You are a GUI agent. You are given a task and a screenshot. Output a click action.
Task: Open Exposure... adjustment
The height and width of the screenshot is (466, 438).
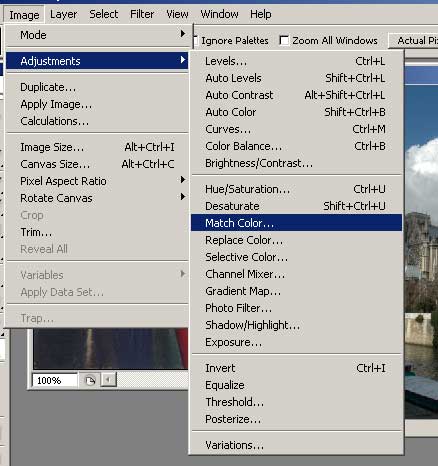point(296,342)
